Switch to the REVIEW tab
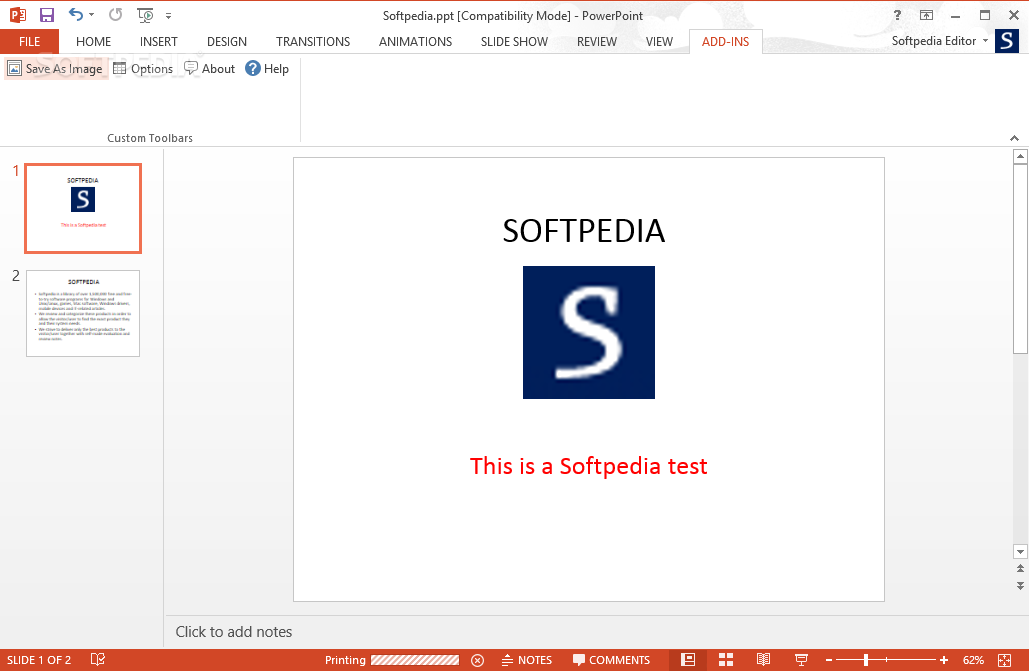The width and height of the screenshot is (1029, 671). [x=597, y=41]
